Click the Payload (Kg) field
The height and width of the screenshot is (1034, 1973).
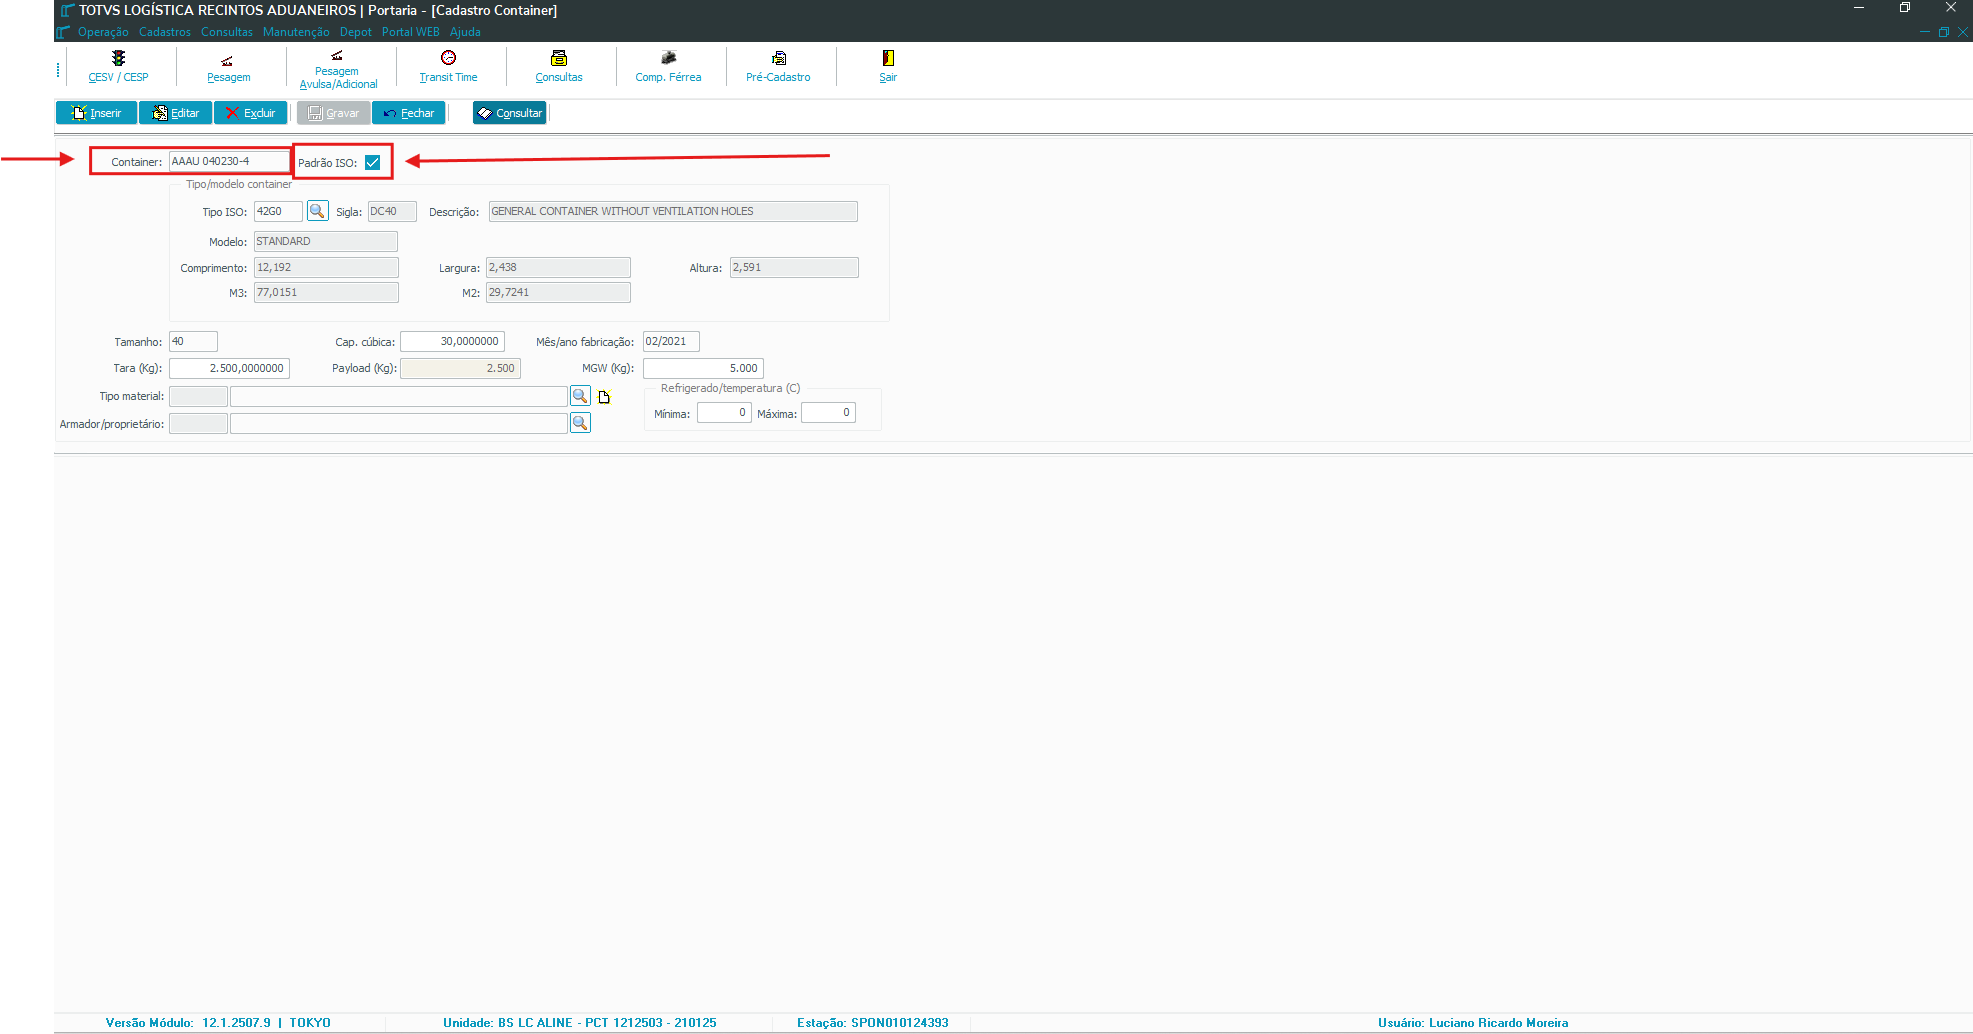(460, 368)
